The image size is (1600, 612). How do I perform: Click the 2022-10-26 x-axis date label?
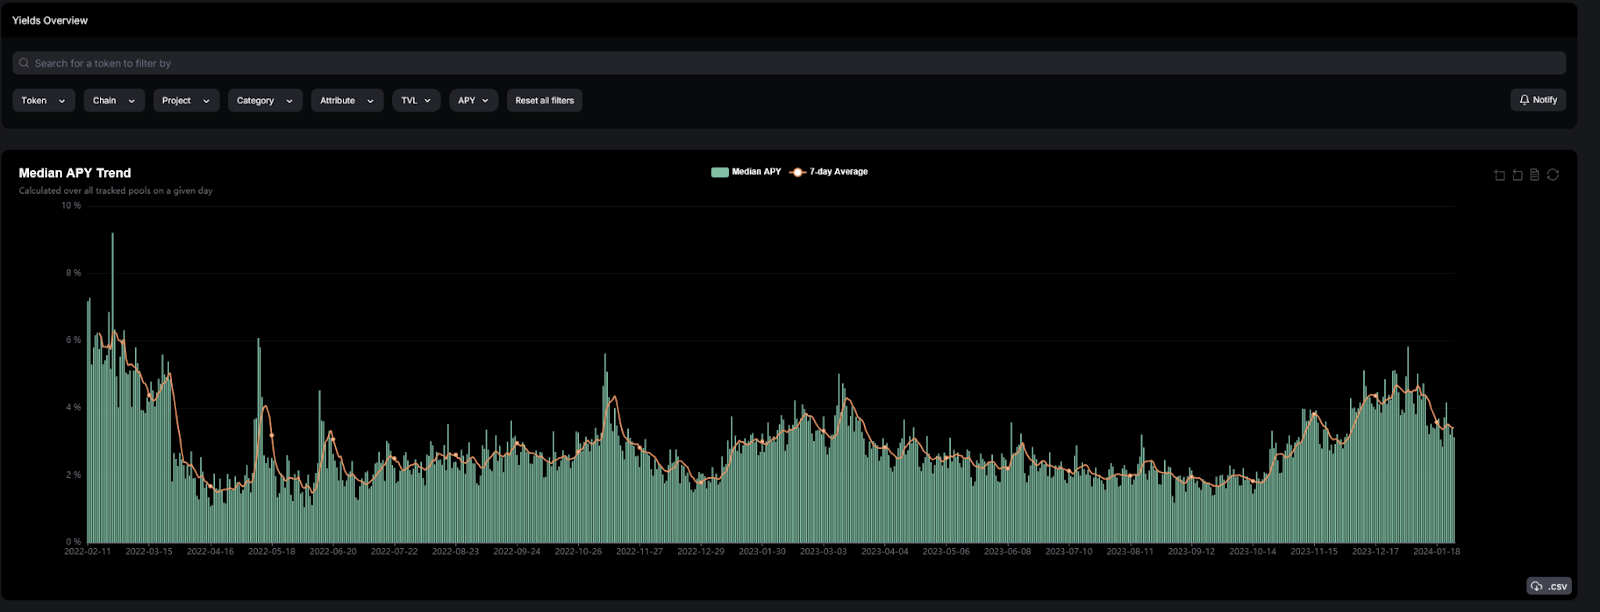tap(578, 552)
